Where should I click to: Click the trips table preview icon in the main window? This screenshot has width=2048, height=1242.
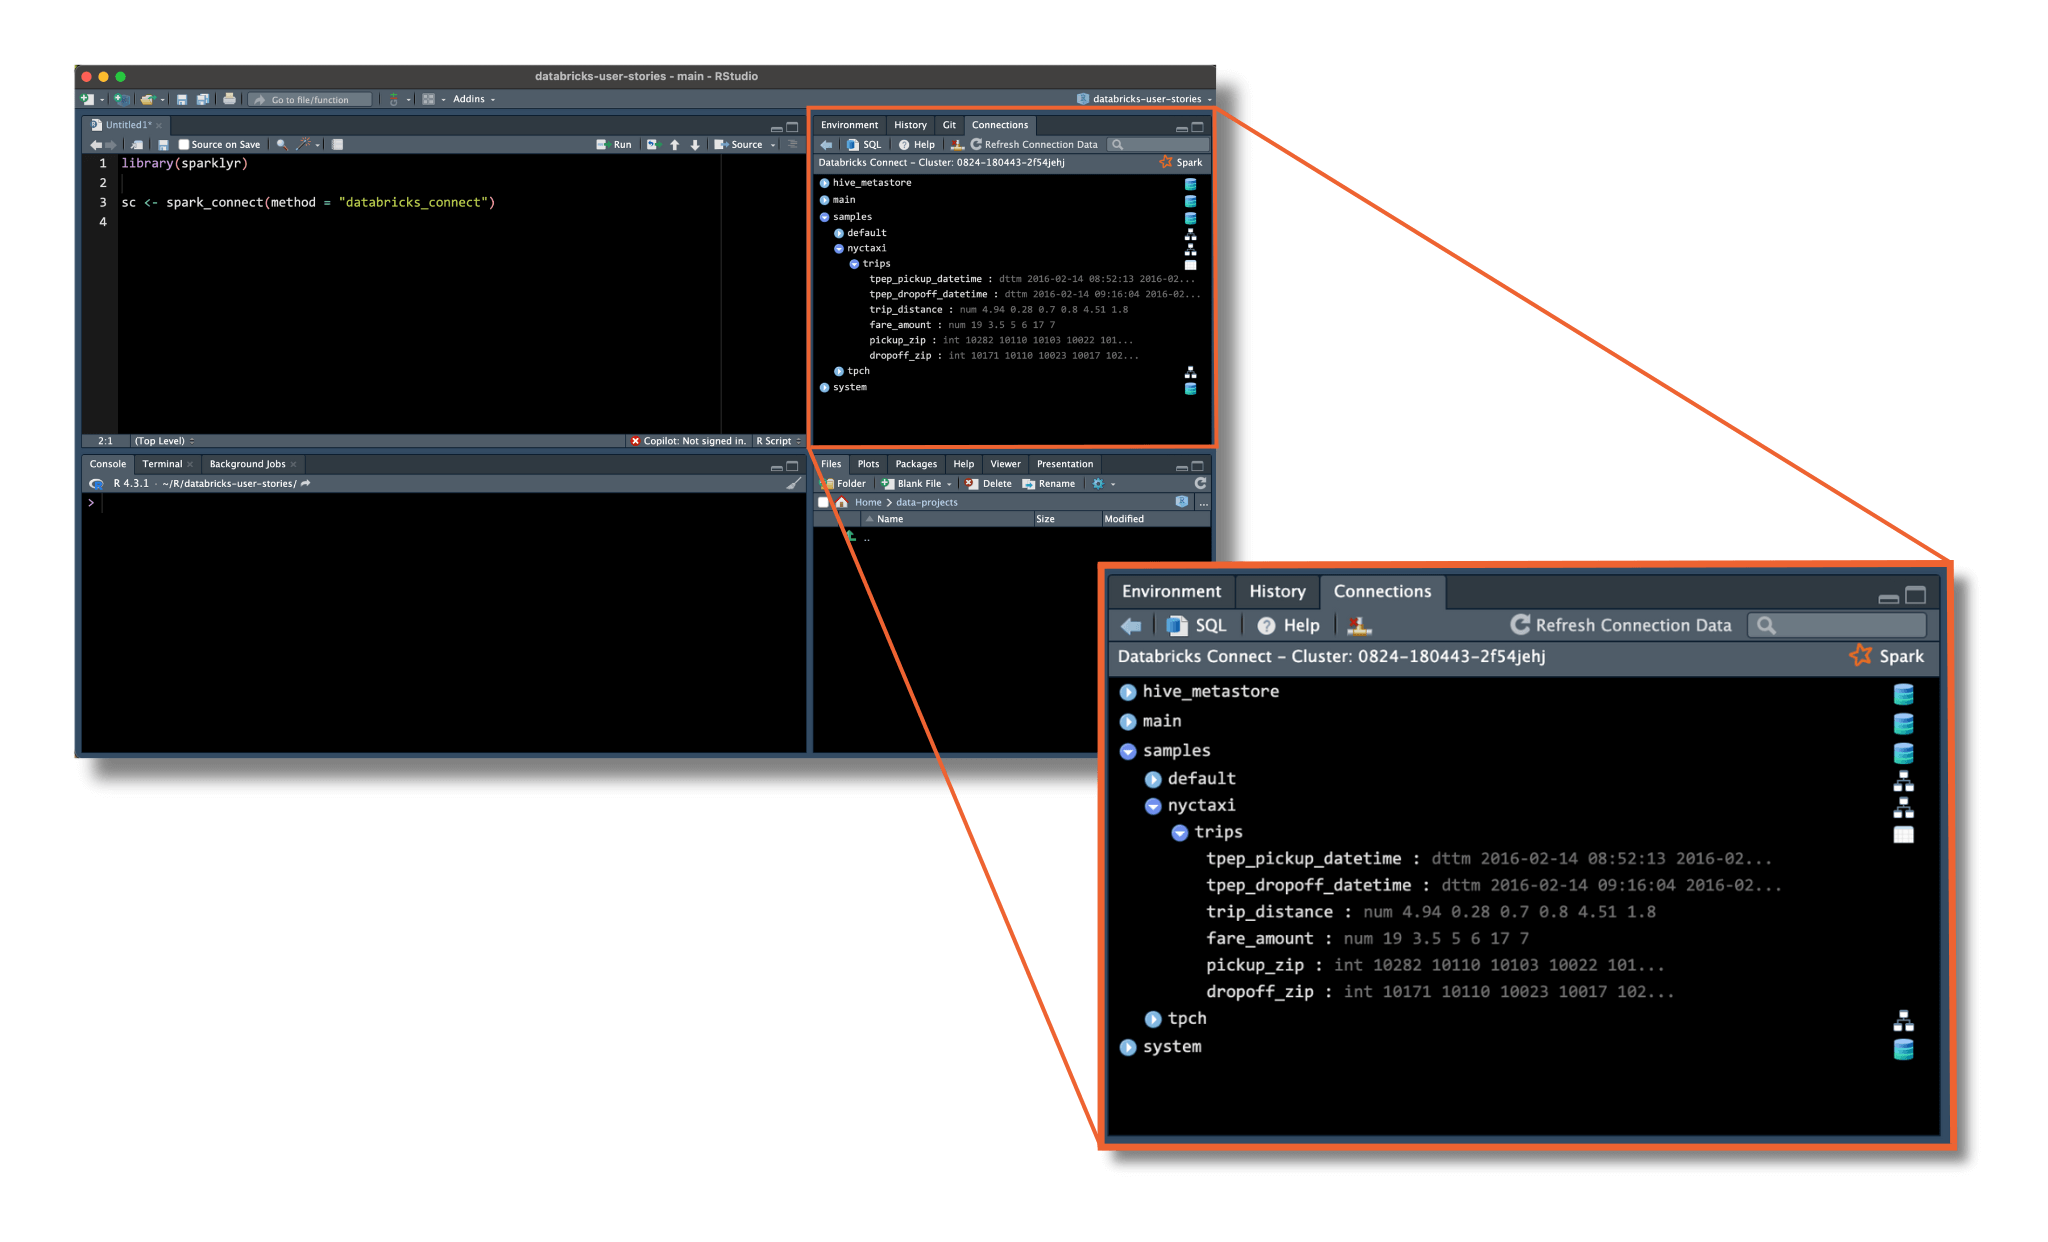click(1190, 265)
